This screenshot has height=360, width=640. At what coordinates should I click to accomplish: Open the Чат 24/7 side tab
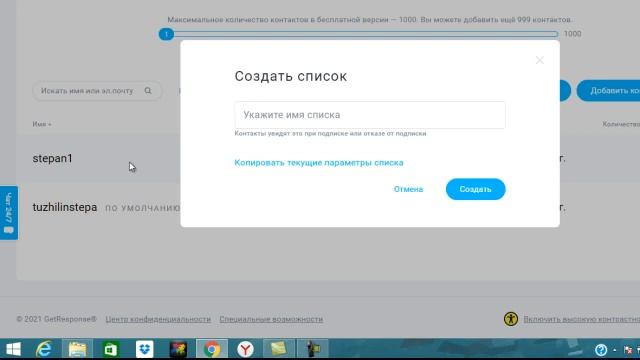(9, 213)
